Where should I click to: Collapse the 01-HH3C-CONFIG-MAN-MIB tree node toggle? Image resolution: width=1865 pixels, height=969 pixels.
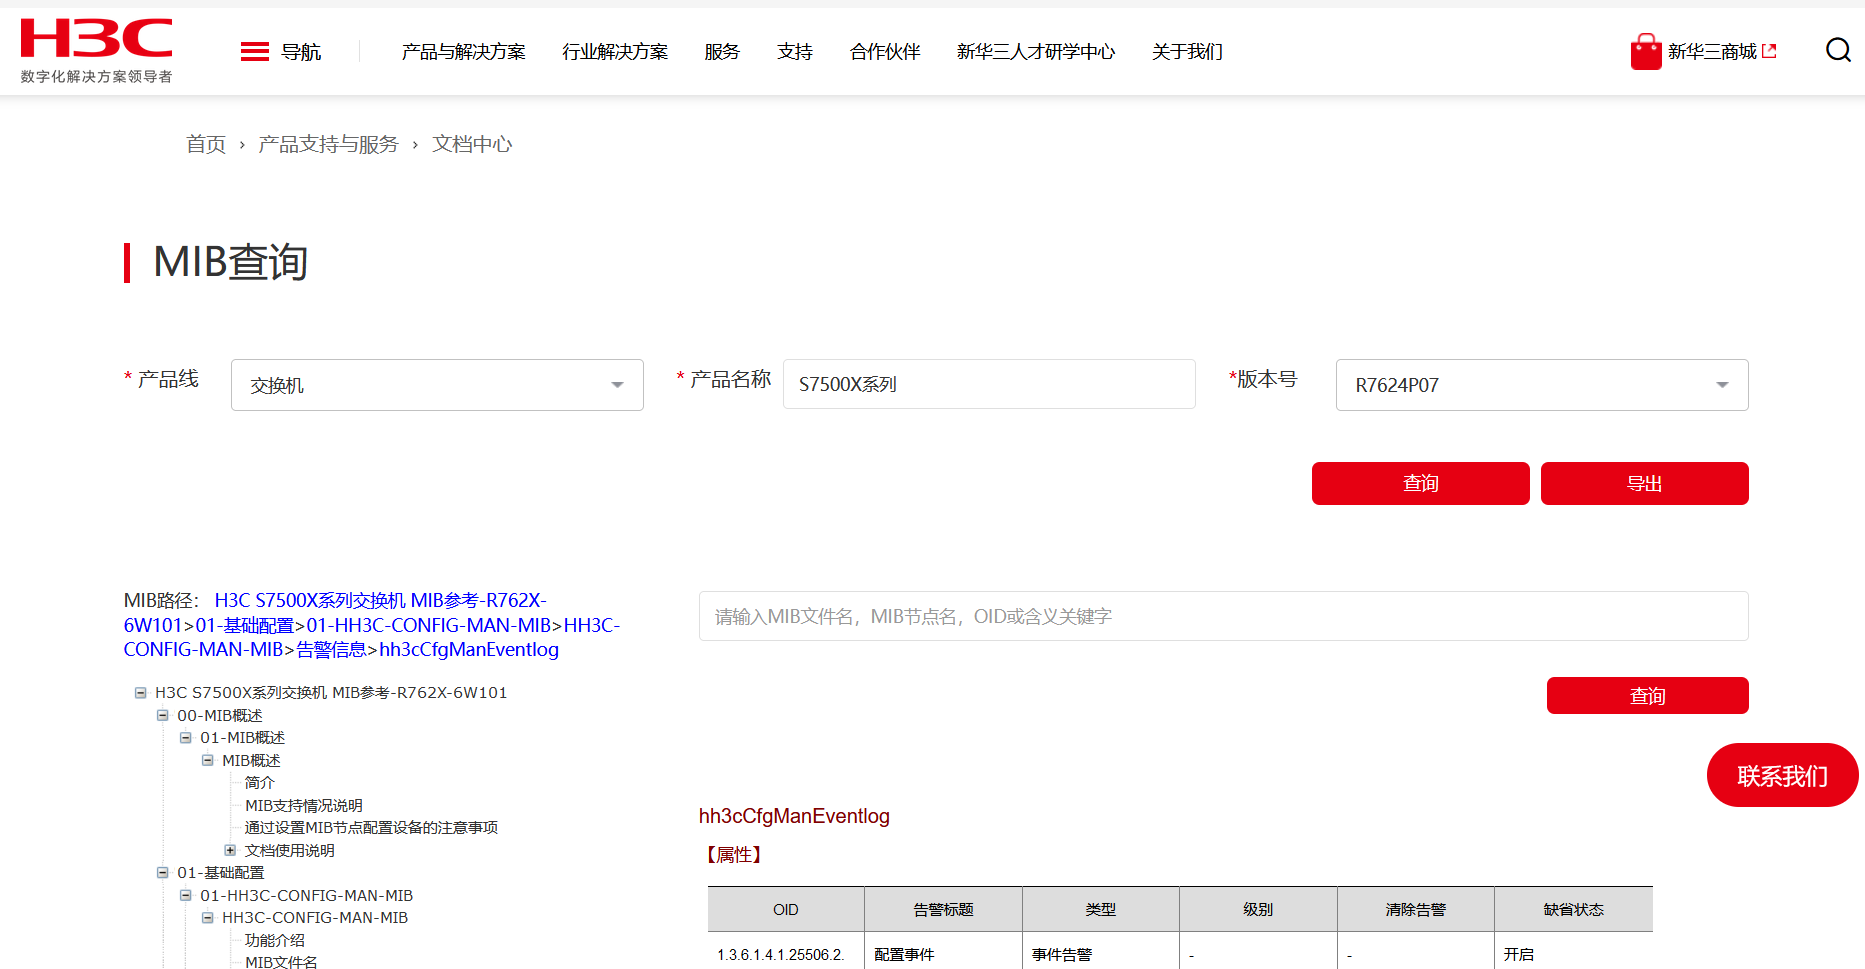click(x=186, y=895)
